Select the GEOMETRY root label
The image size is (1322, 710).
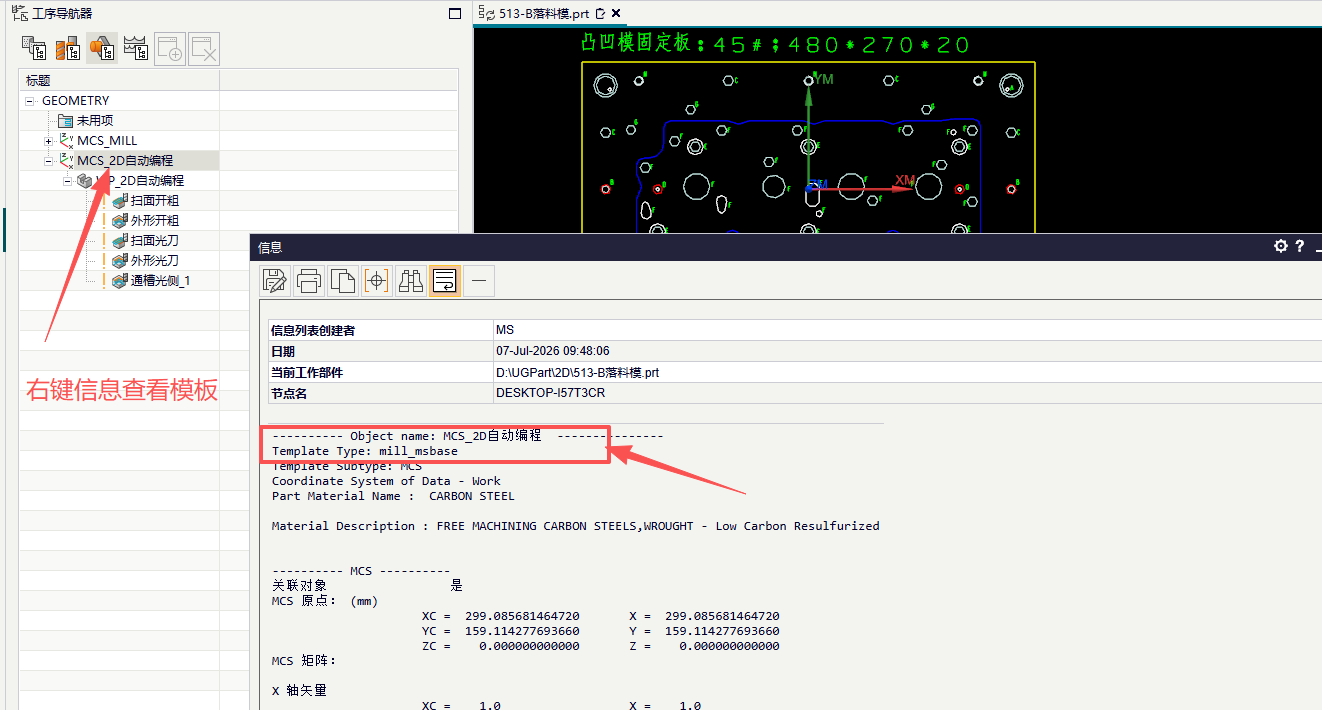pos(76,101)
